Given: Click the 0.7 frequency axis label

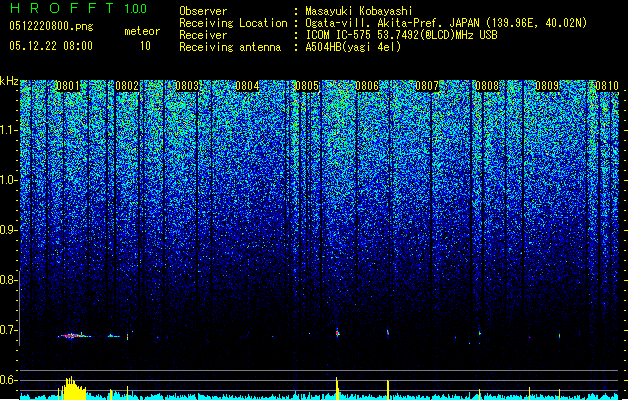Looking at the screenshot, I should coord(7,330).
